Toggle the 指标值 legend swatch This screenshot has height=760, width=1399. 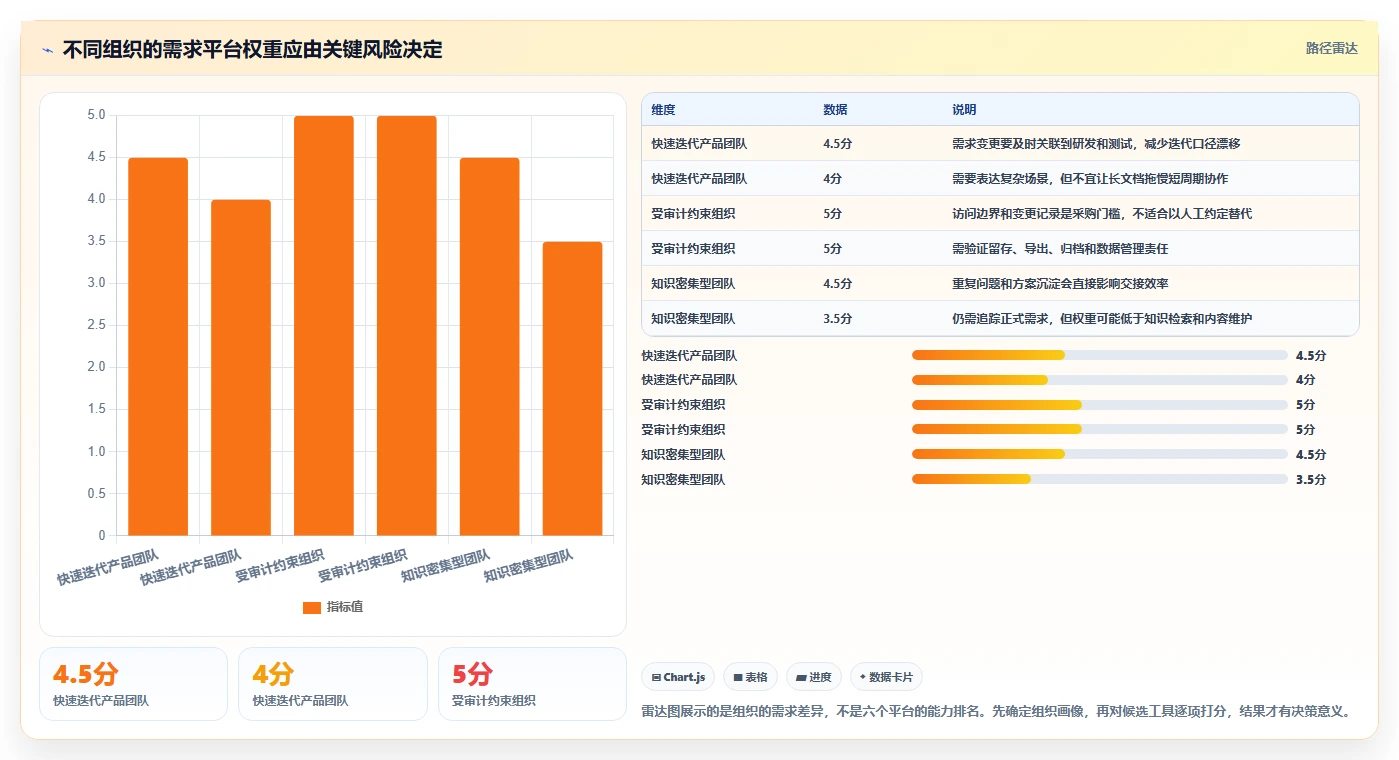[x=312, y=607]
